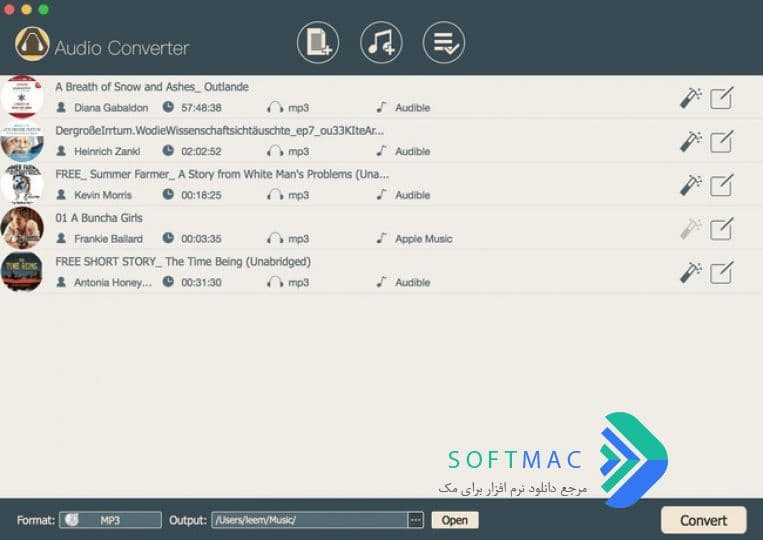
Task: Click artist Frankie Ballard
Action: [108, 239]
